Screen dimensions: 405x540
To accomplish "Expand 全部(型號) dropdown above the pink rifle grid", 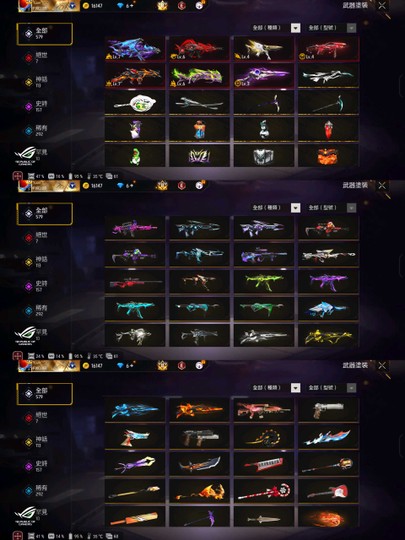I will point(332,208).
